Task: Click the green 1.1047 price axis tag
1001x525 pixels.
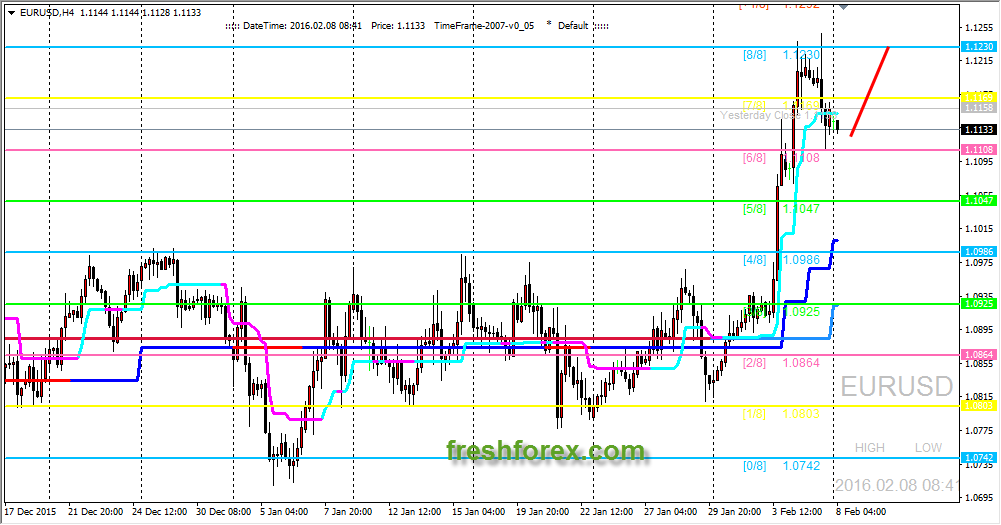Action: 978,201
